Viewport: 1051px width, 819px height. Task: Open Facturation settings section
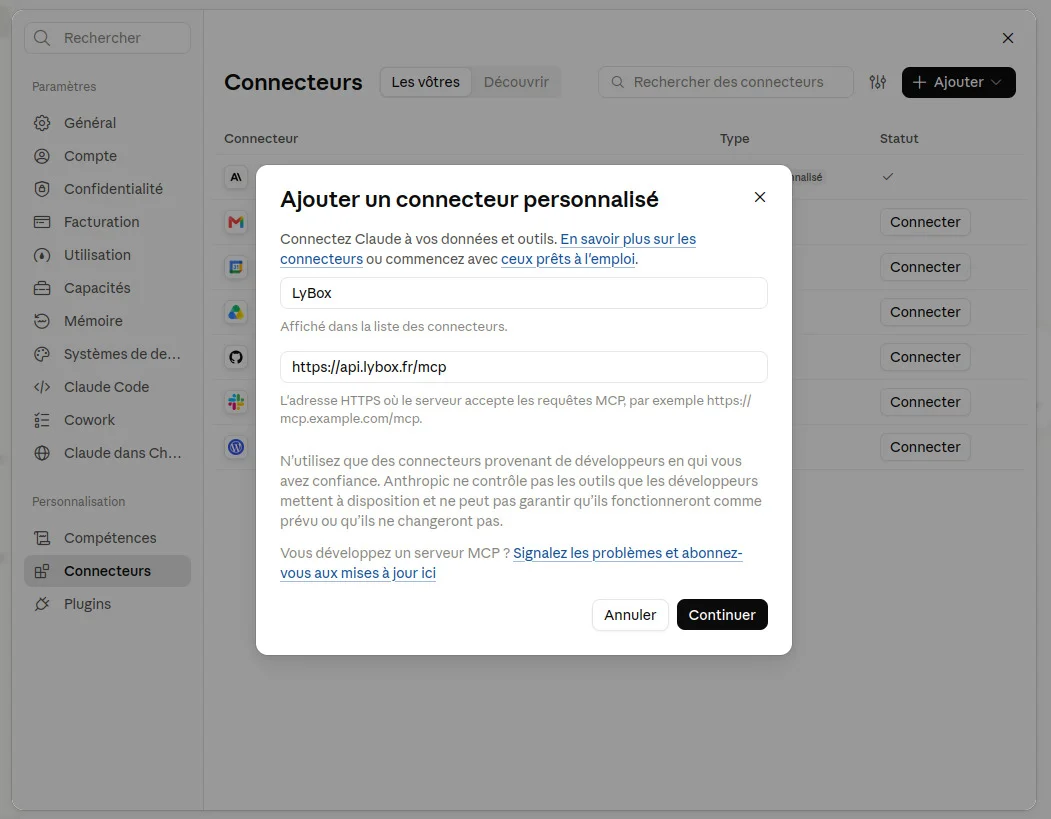tap(107, 222)
